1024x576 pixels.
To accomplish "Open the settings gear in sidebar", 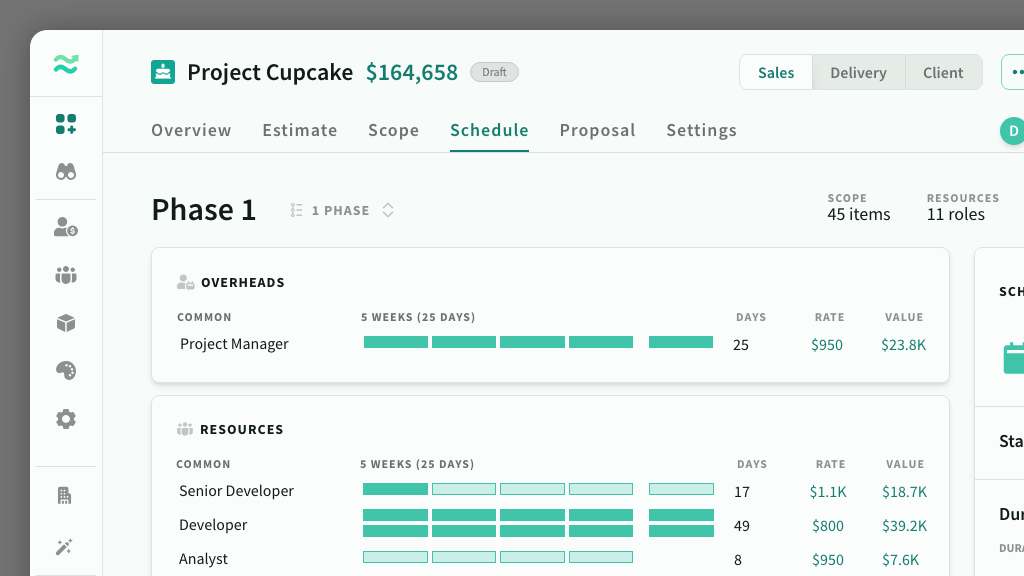I will pyautogui.click(x=66, y=419).
